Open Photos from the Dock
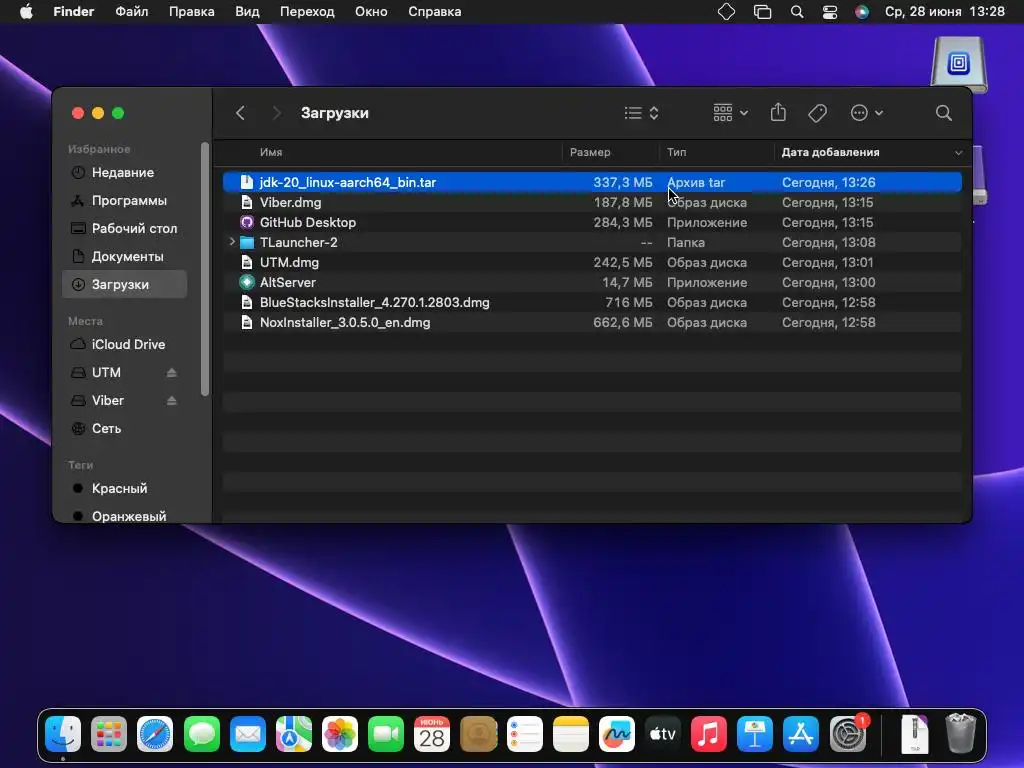This screenshot has height=768, width=1024. tap(340, 734)
